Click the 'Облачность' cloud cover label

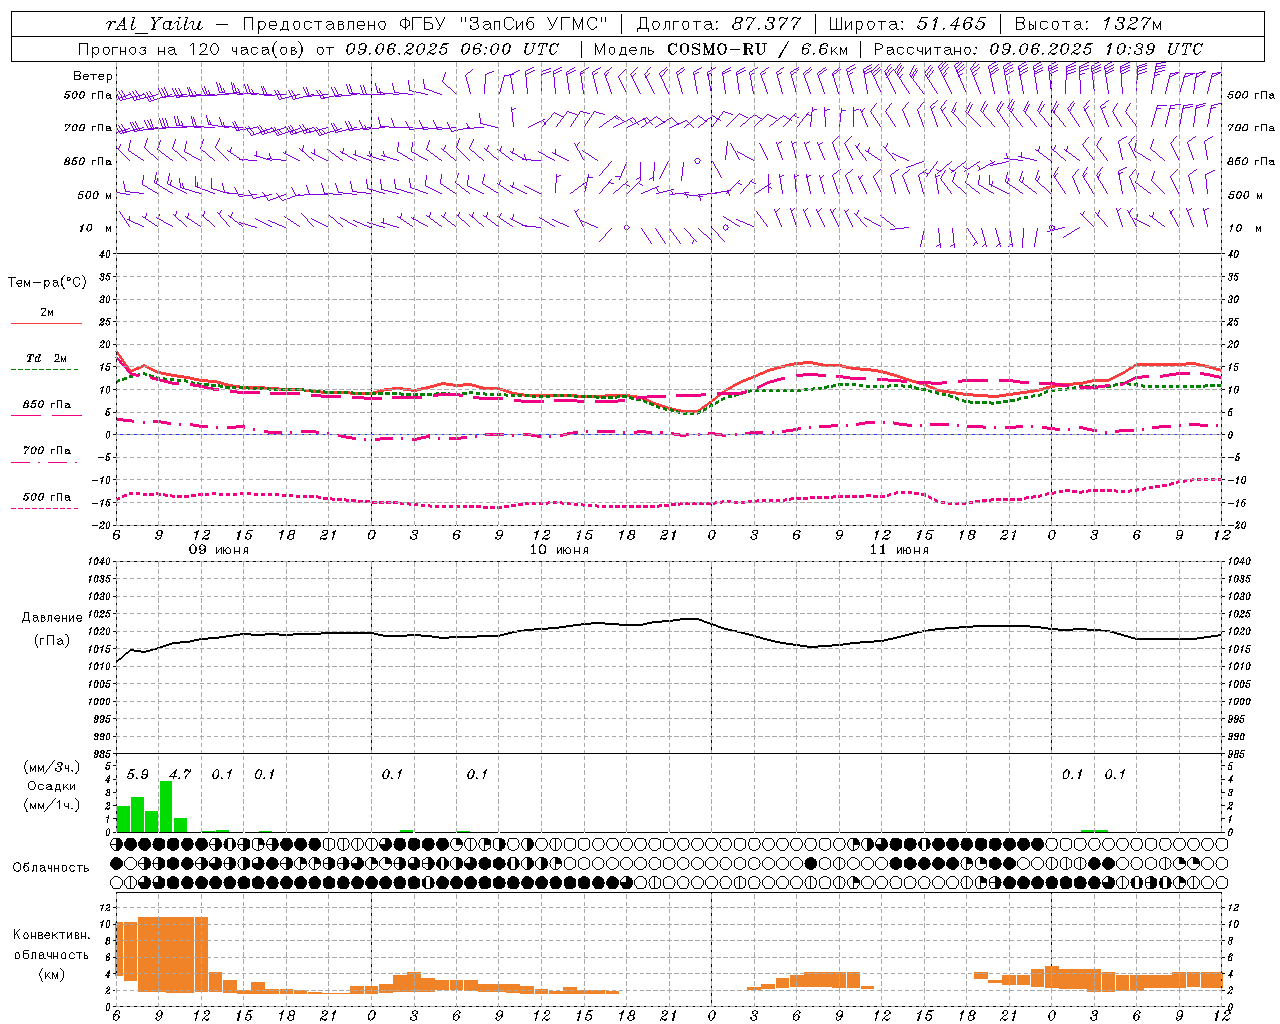click(51, 867)
